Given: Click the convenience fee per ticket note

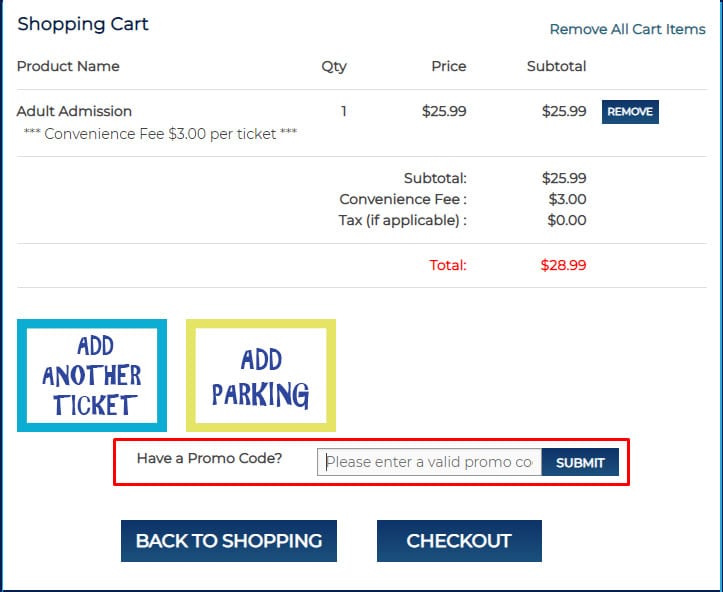Looking at the screenshot, I should tap(160, 133).
